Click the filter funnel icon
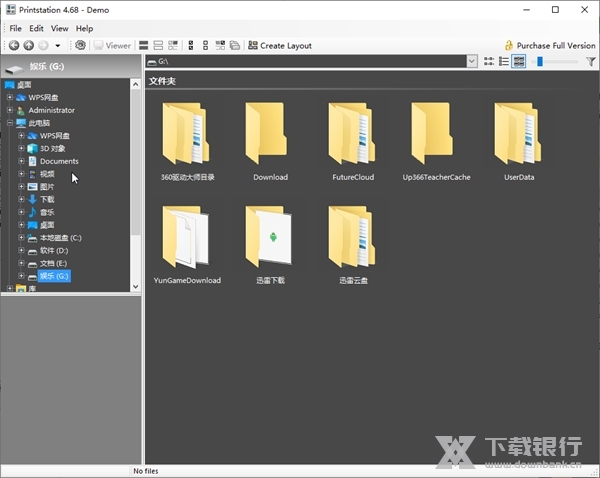 pyautogui.click(x=591, y=62)
